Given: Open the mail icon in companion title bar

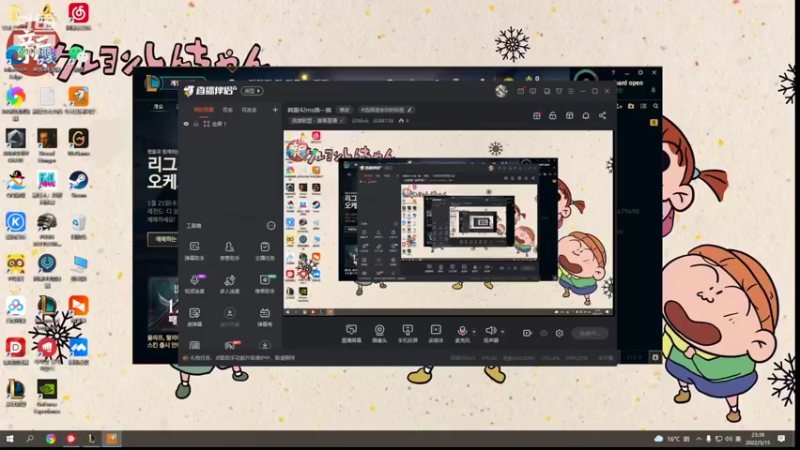Looking at the screenshot, I should [520, 91].
